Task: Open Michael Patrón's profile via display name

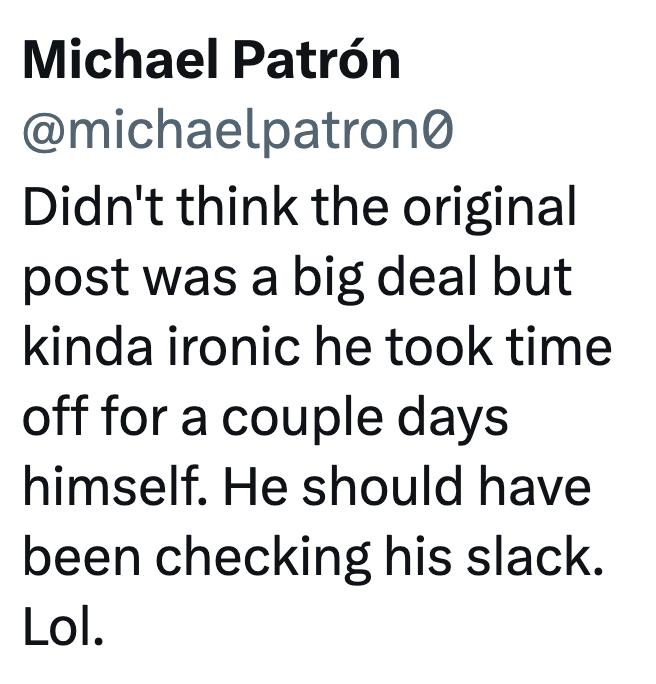Action: [211, 62]
